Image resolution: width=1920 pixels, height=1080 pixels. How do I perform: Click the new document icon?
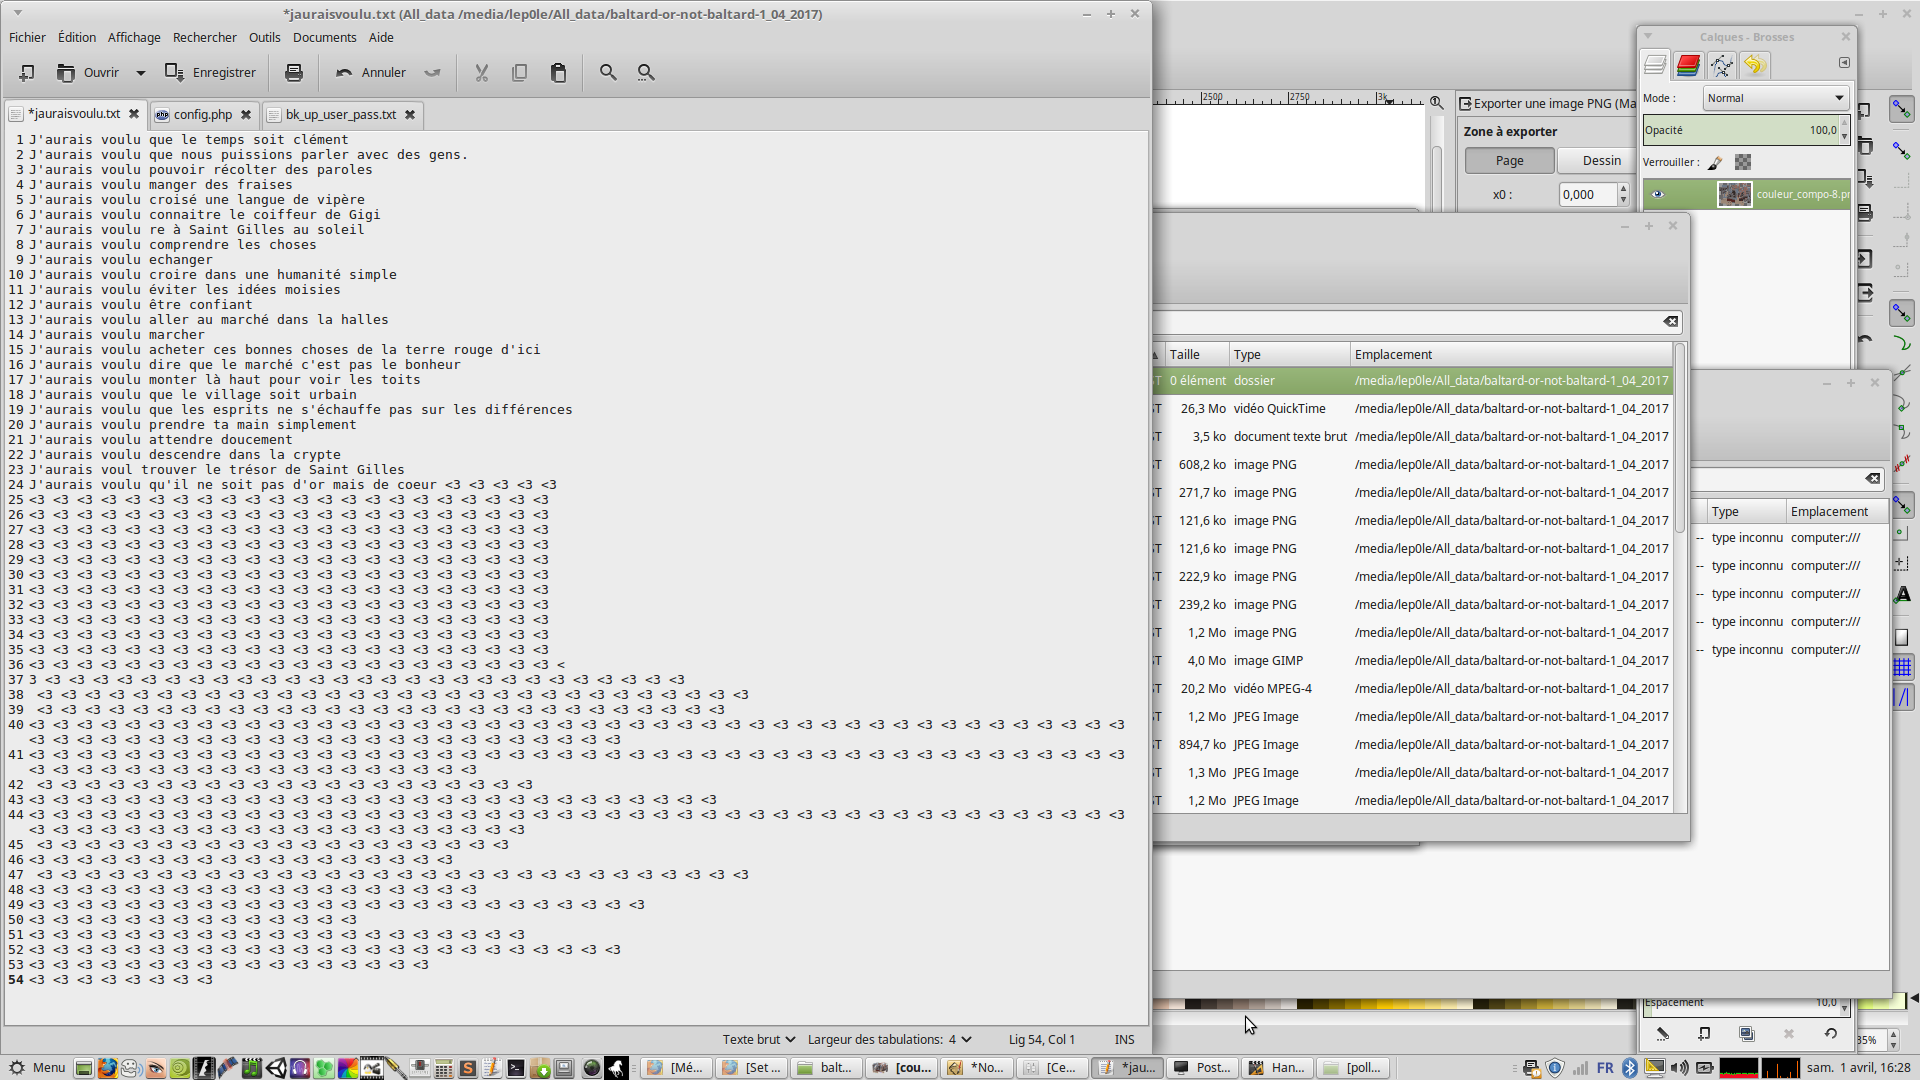[27, 72]
